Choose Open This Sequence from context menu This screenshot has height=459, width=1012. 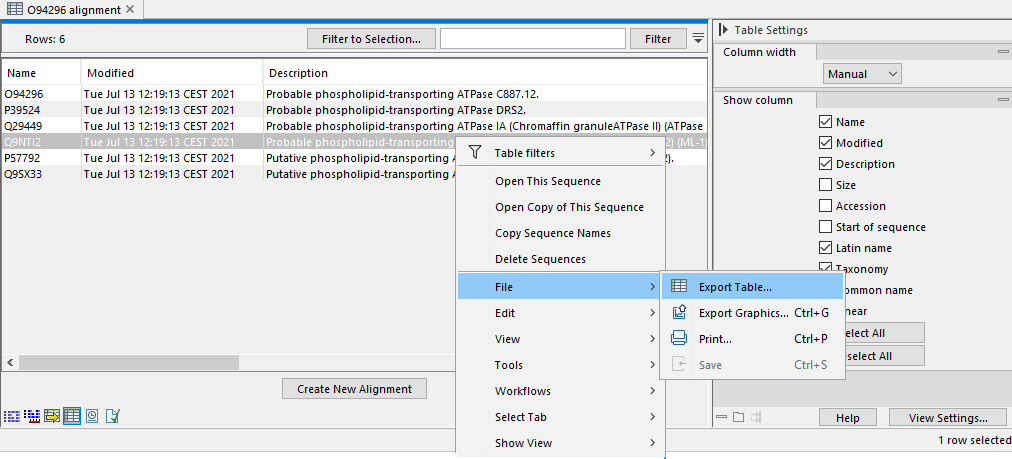(561, 181)
